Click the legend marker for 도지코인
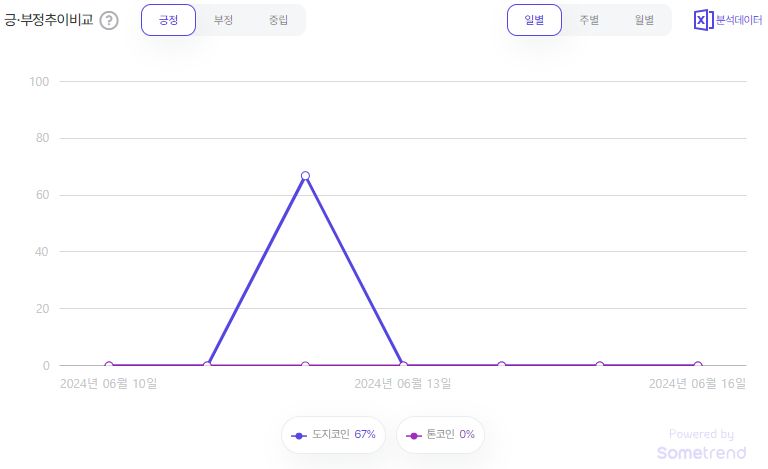This screenshot has width=768, height=469. tap(299, 435)
